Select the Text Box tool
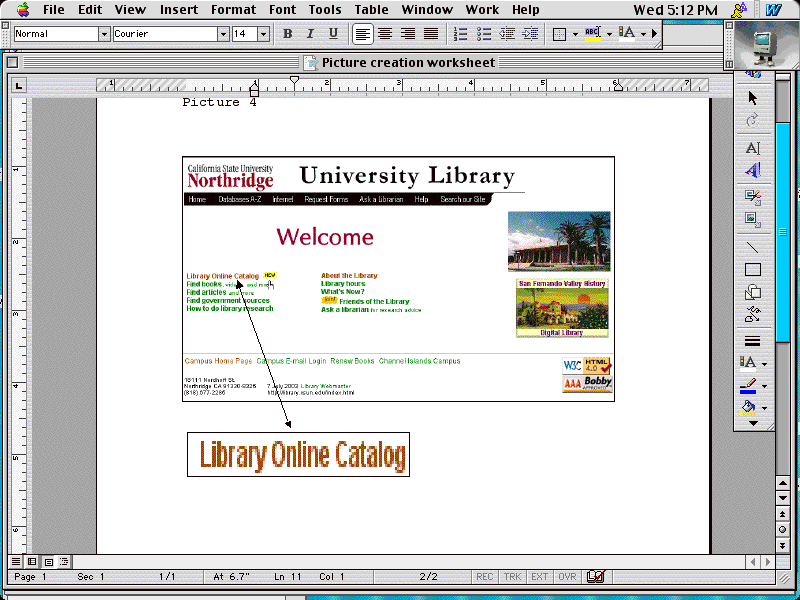The height and width of the screenshot is (600, 800). [753, 148]
